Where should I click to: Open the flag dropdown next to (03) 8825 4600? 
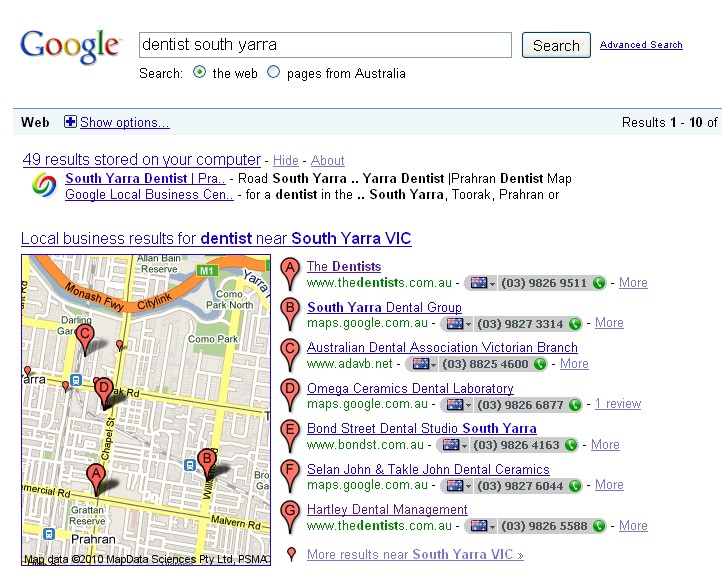click(424, 364)
